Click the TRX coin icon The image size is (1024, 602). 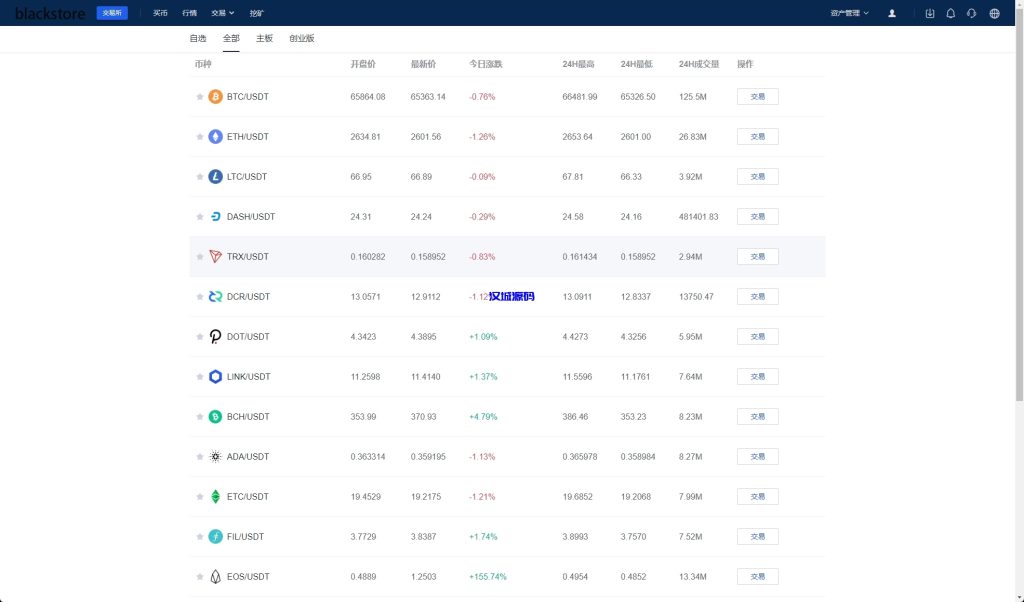pyautogui.click(x=215, y=257)
